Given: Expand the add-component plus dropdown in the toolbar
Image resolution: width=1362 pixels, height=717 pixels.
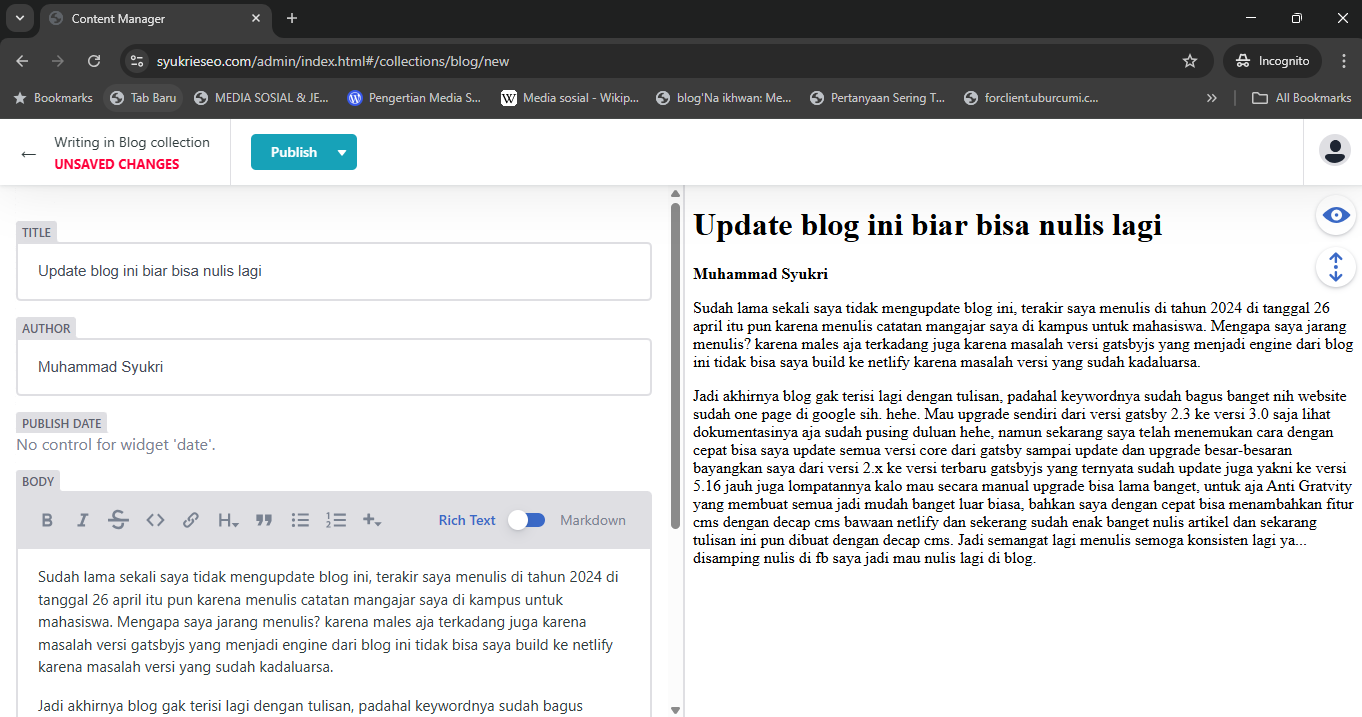Looking at the screenshot, I should 372,520.
